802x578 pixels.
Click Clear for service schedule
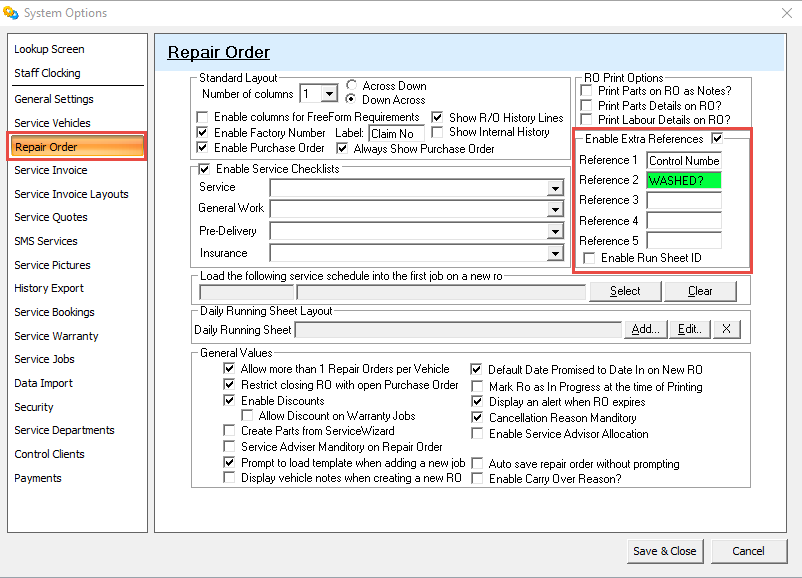(700, 291)
